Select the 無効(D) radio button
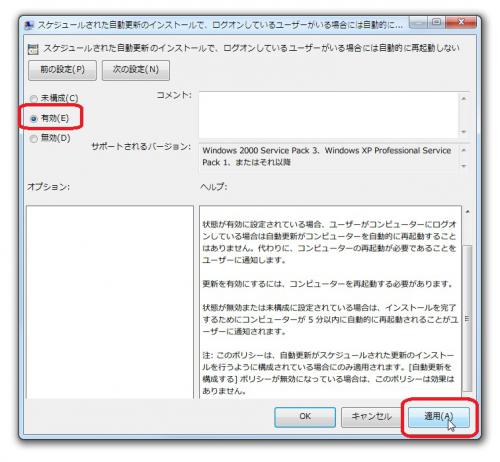Viewport: 500px width, 462px height. (x=34, y=138)
